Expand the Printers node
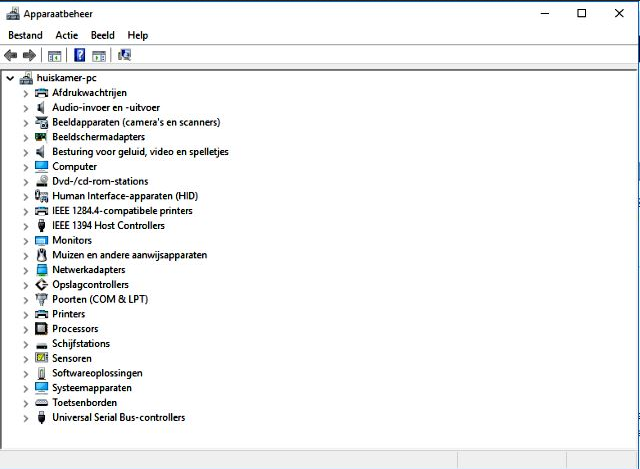This screenshot has width=640, height=469. point(26,315)
